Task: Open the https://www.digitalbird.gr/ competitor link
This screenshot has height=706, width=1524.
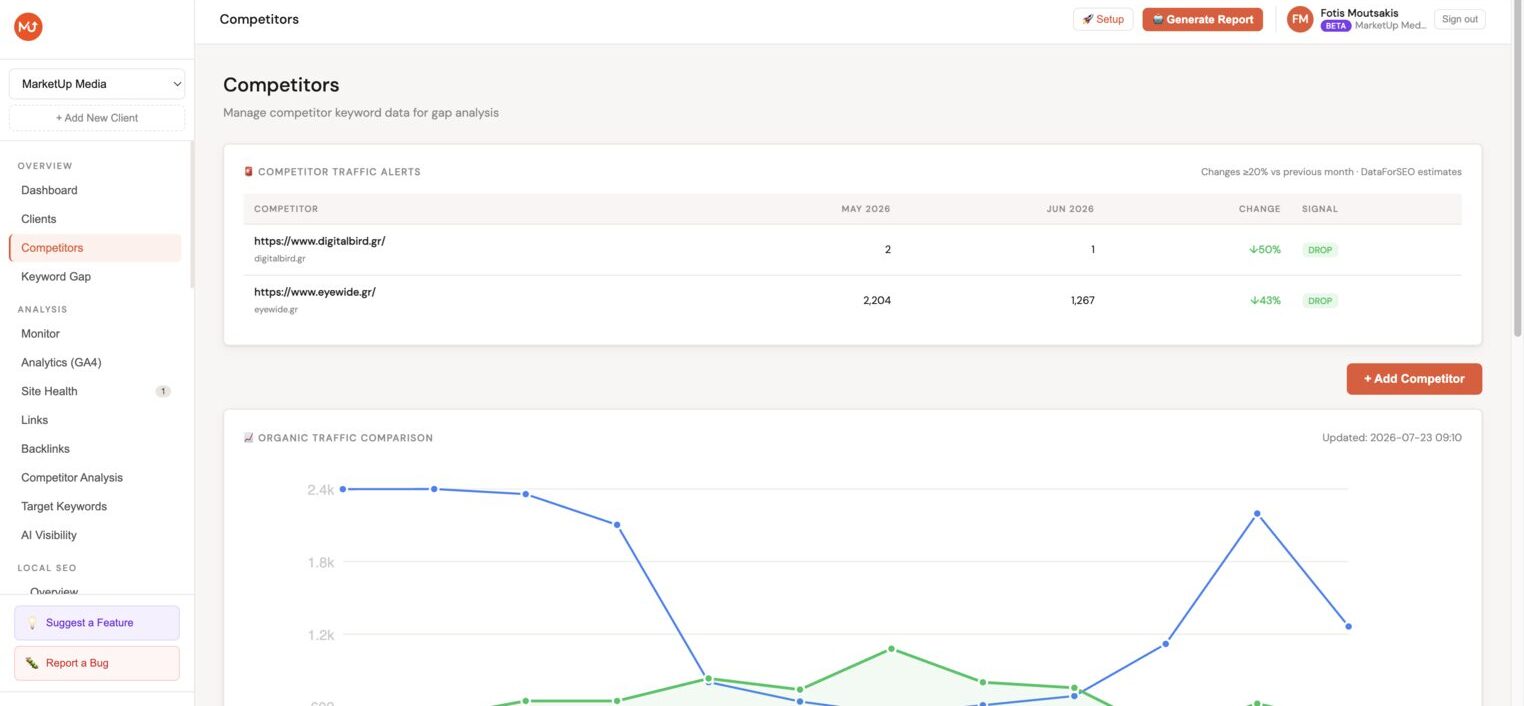Action: click(319, 241)
